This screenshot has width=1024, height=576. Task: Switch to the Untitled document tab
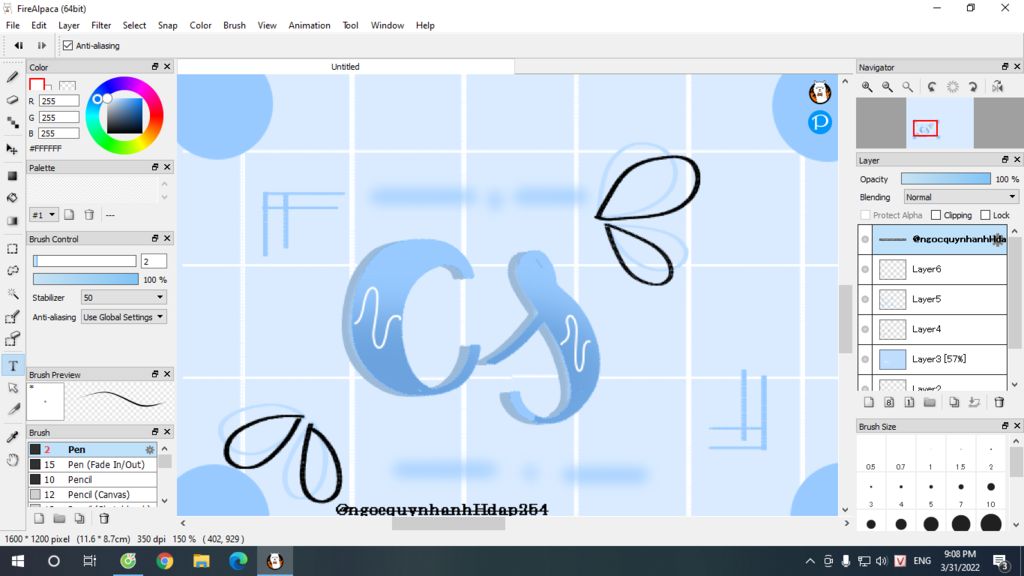coord(345,67)
